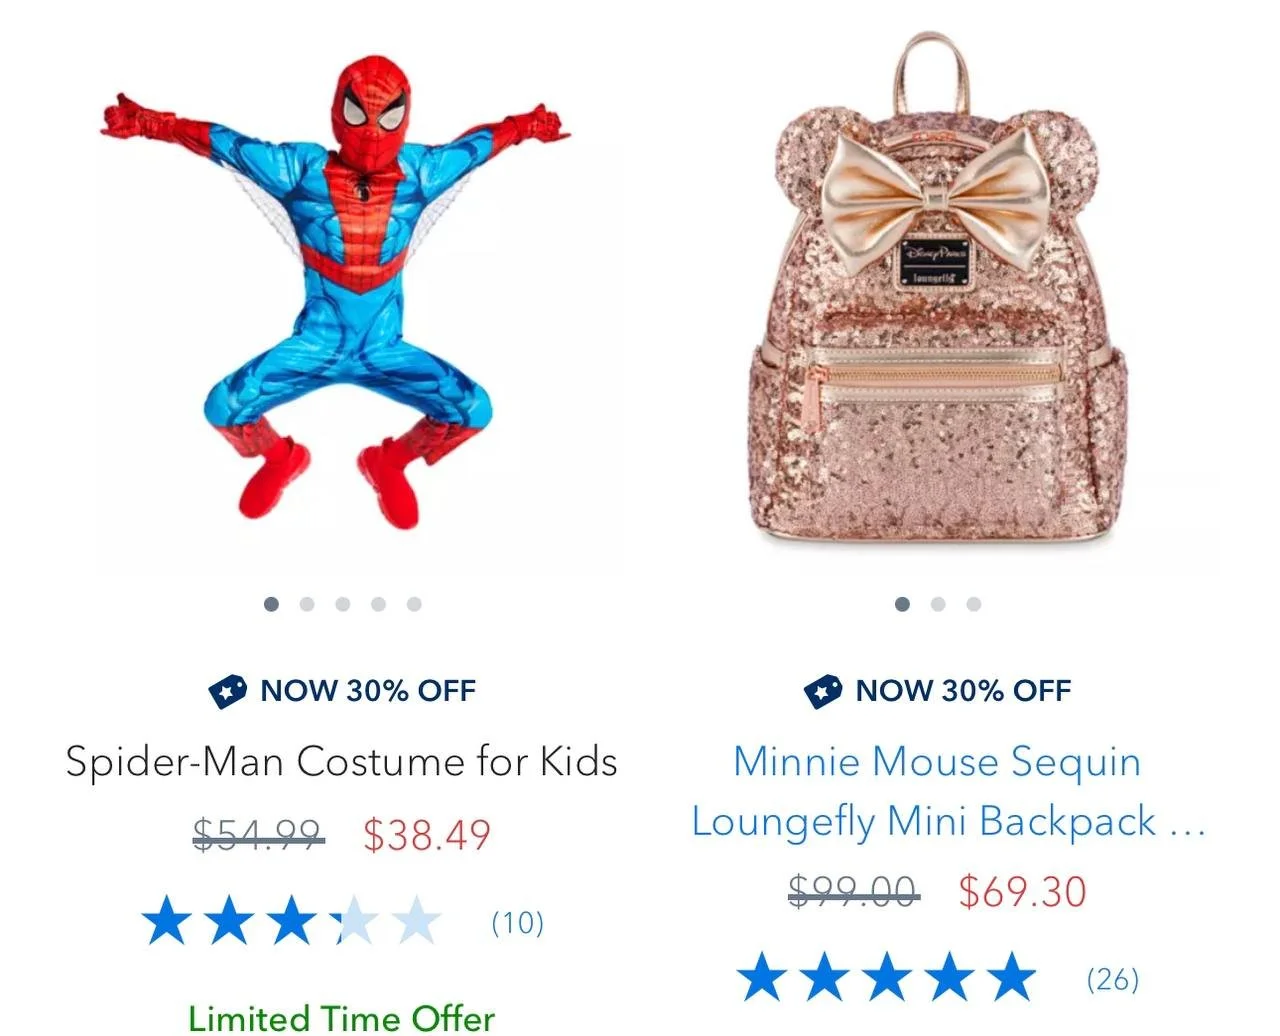Select the first carousel dot under Spider-Man costume
The height and width of the screenshot is (1036, 1280).
pos(271,604)
